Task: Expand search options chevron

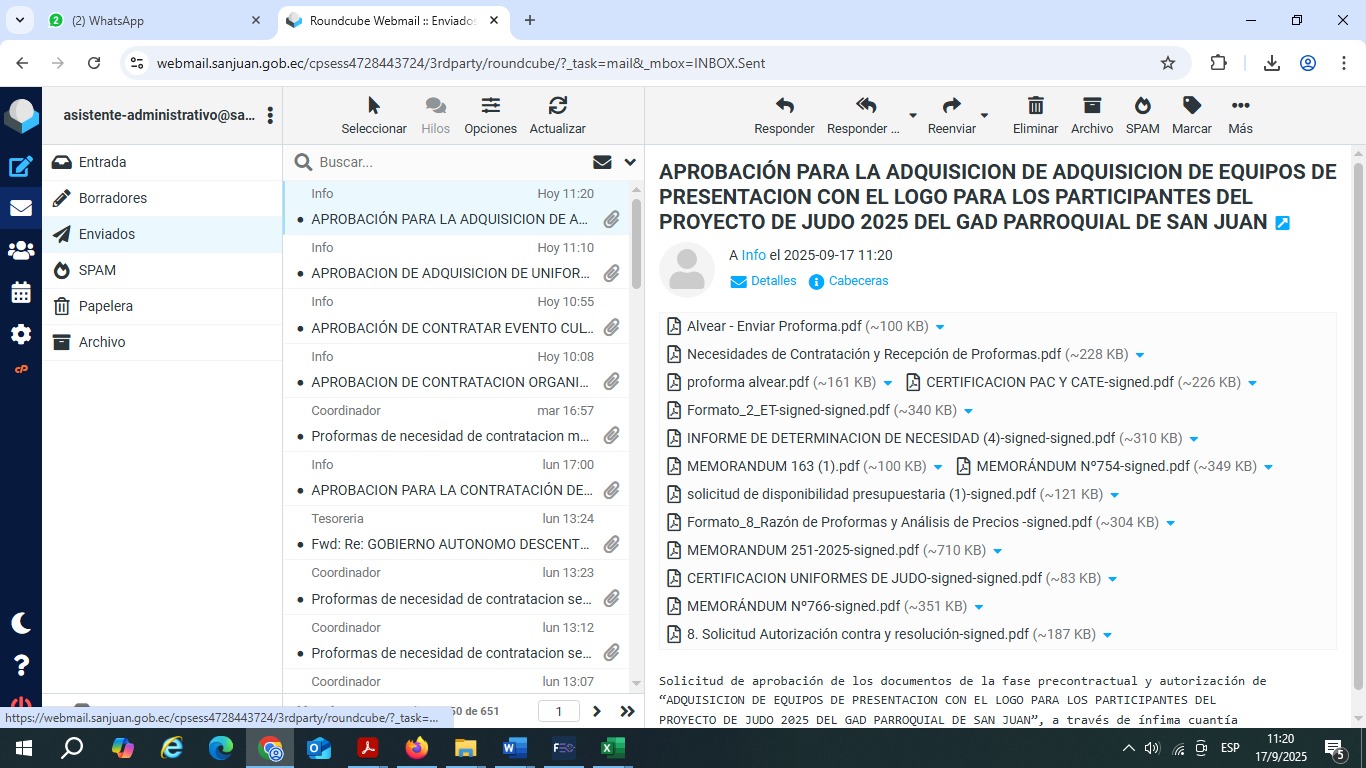Action: pyautogui.click(x=630, y=162)
